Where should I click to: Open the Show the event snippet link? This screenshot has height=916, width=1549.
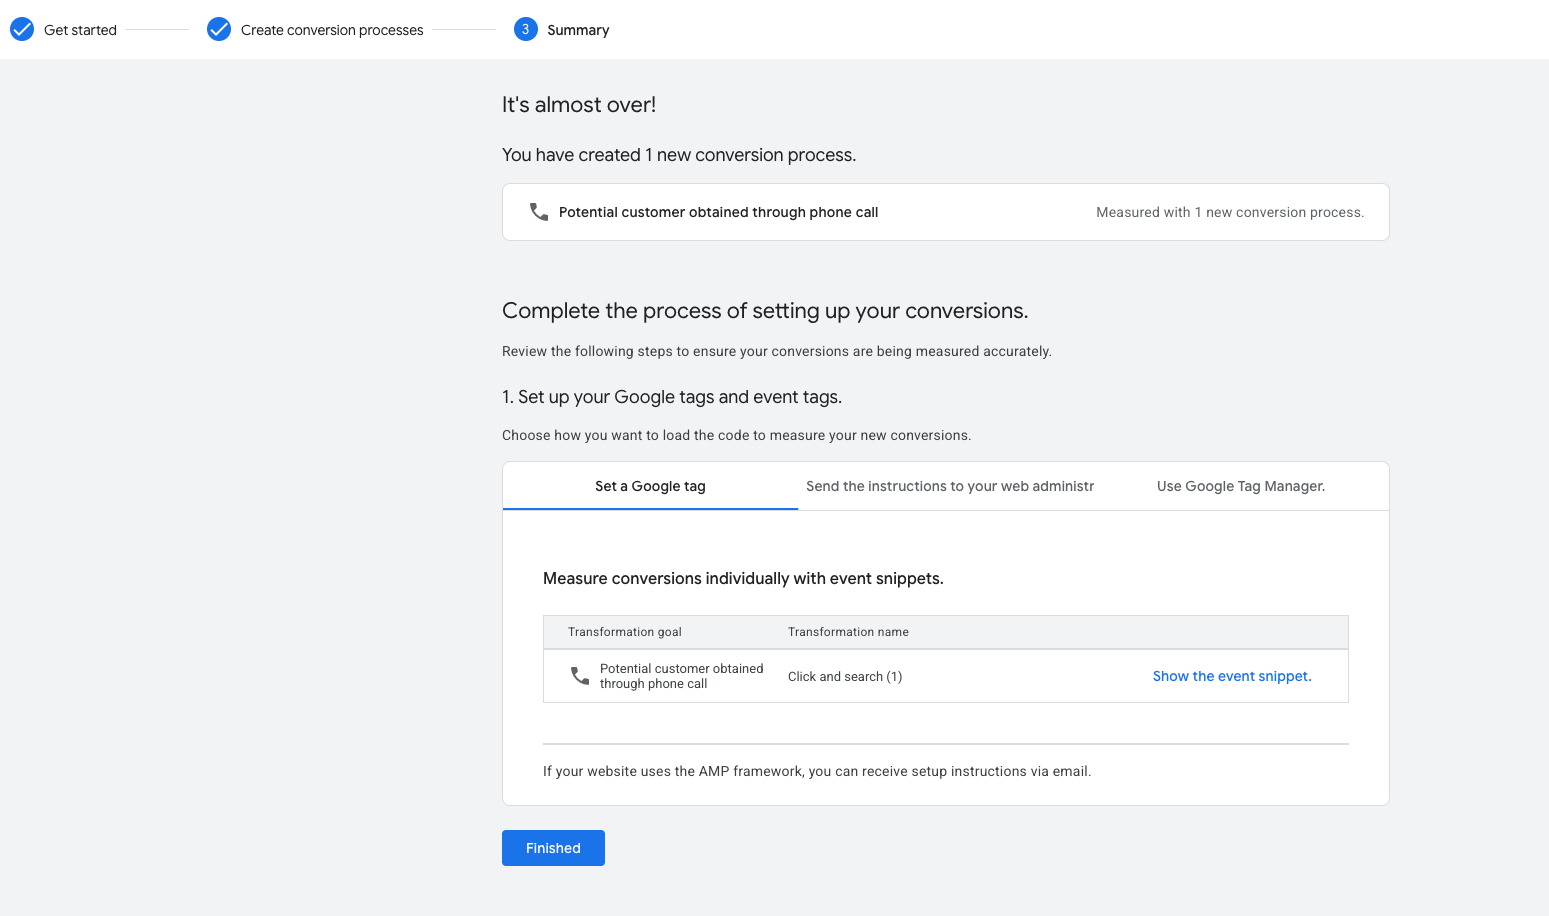point(1232,676)
